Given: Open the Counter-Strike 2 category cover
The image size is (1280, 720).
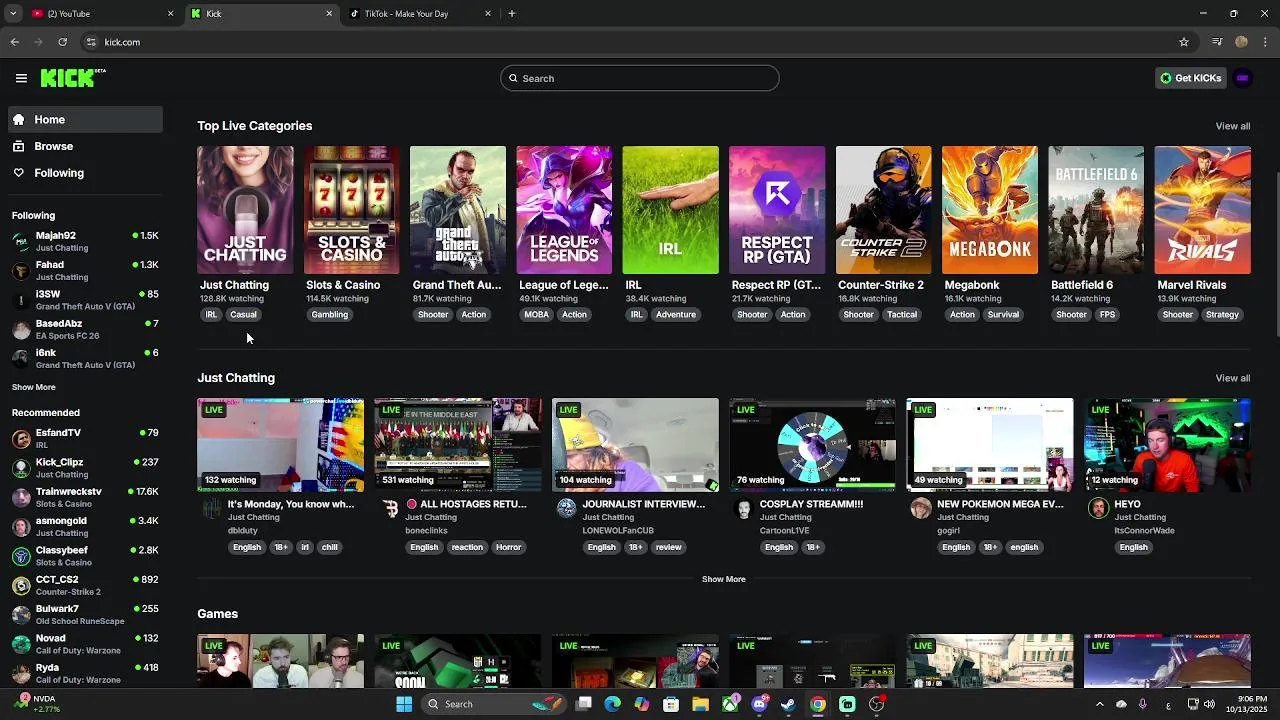Looking at the screenshot, I should coord(883,210).
